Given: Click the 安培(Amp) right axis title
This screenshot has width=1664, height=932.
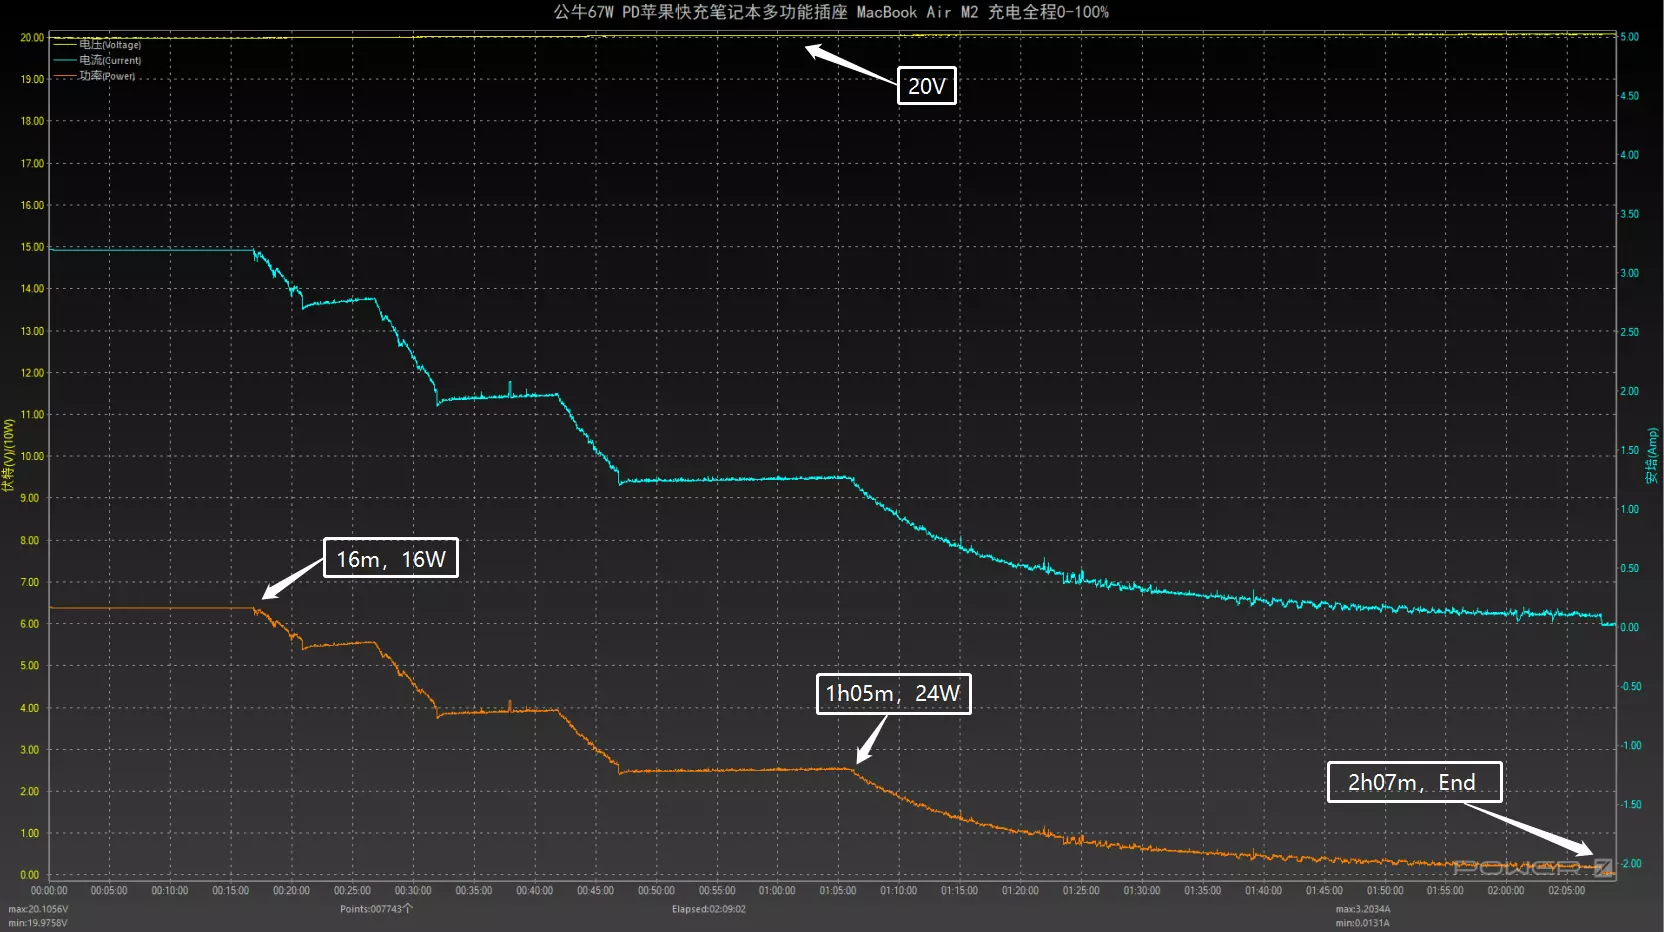Looking at the screenshot, I should [x=1652, y=456].
